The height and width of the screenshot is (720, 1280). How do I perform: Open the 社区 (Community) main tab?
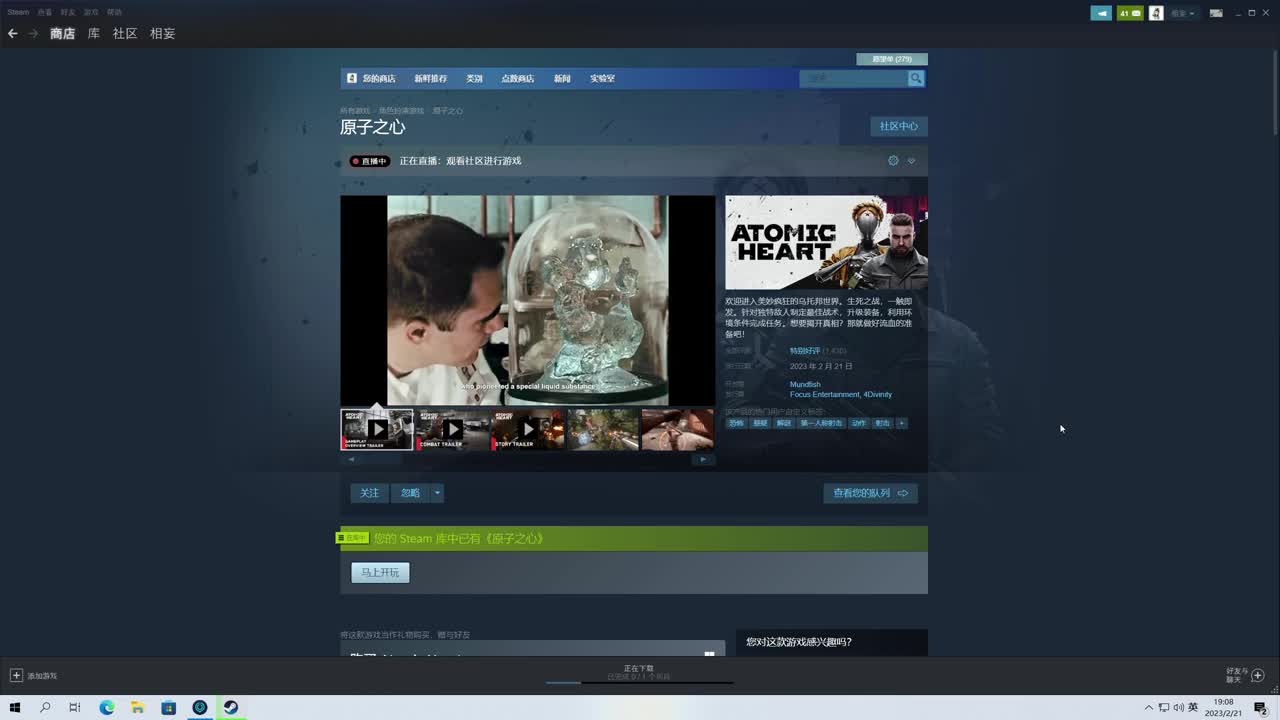[125, 33]
